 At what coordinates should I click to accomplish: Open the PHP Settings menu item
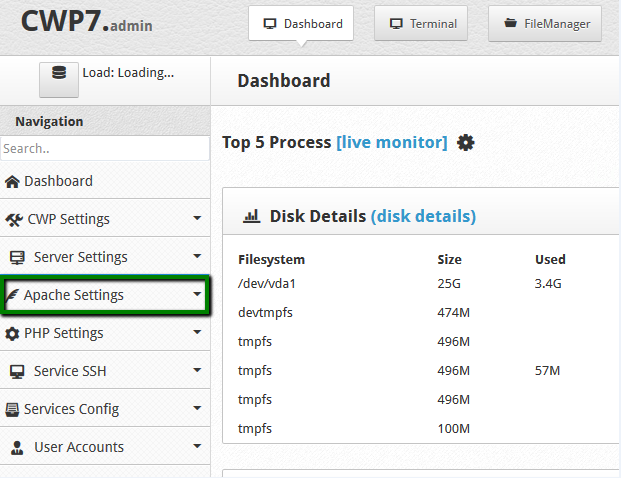tap(64, 333)
